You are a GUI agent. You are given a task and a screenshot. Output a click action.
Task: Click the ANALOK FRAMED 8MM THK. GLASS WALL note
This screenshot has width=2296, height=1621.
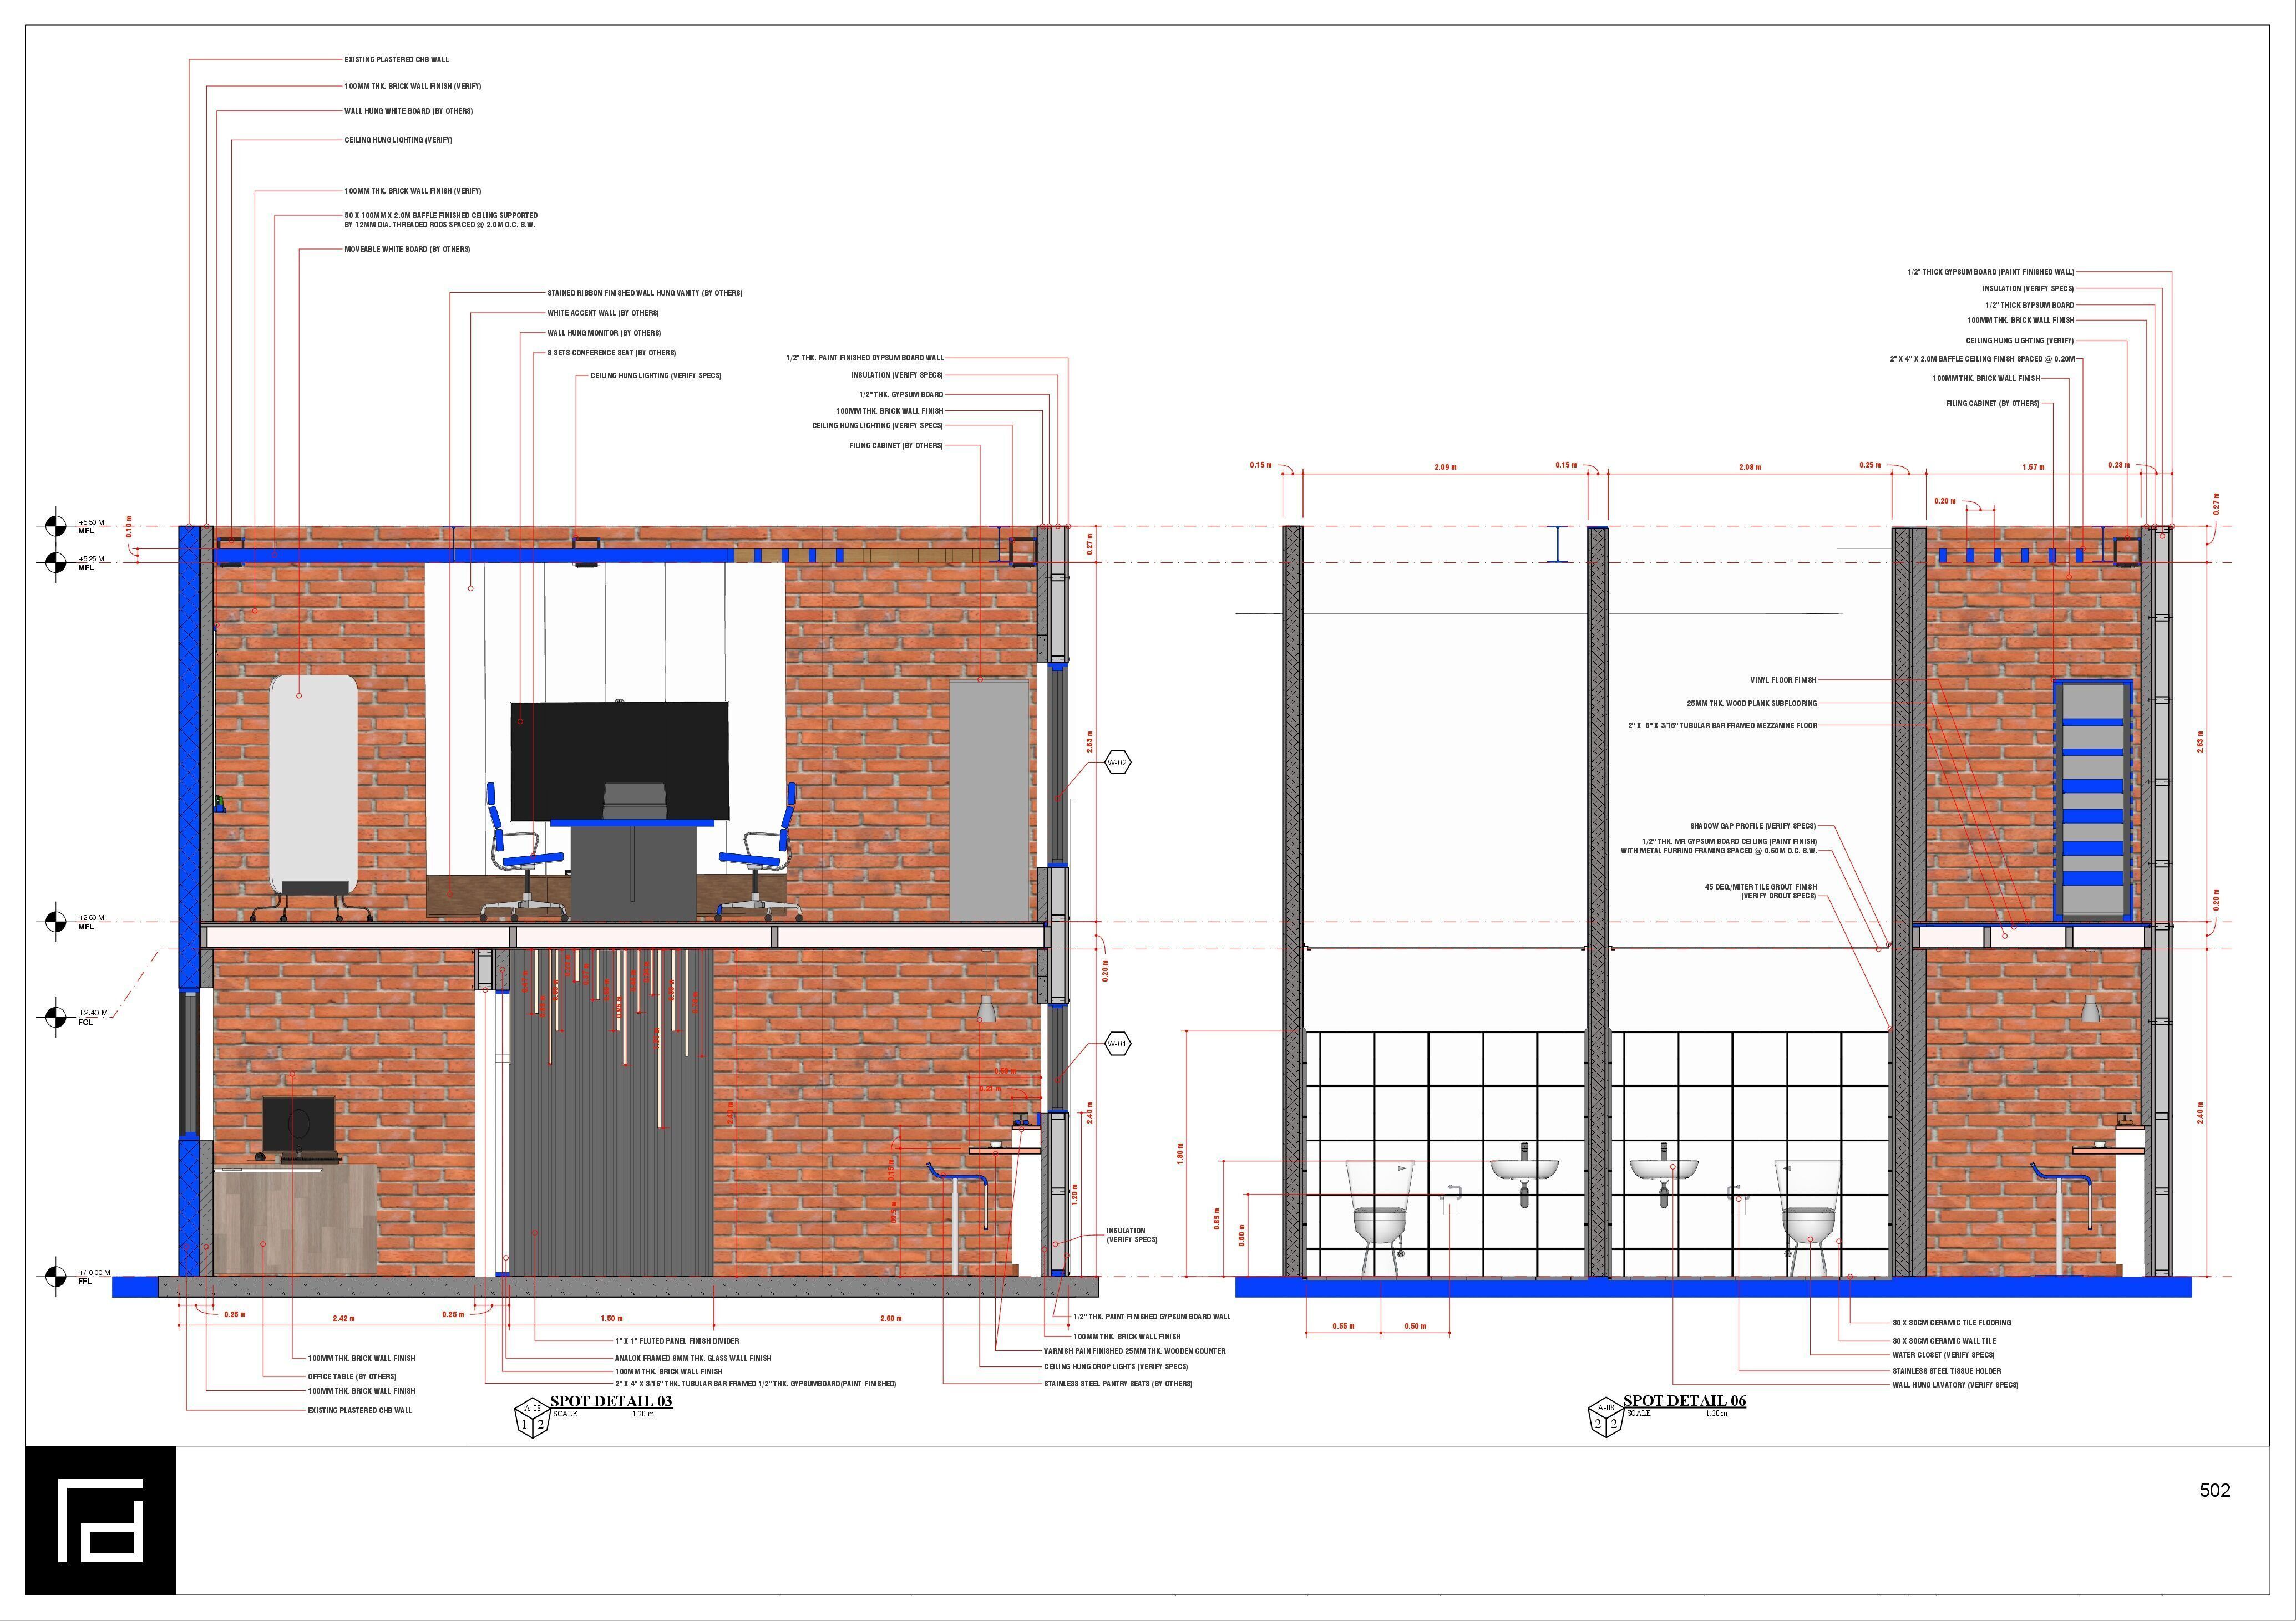(x=693, y=1358)
